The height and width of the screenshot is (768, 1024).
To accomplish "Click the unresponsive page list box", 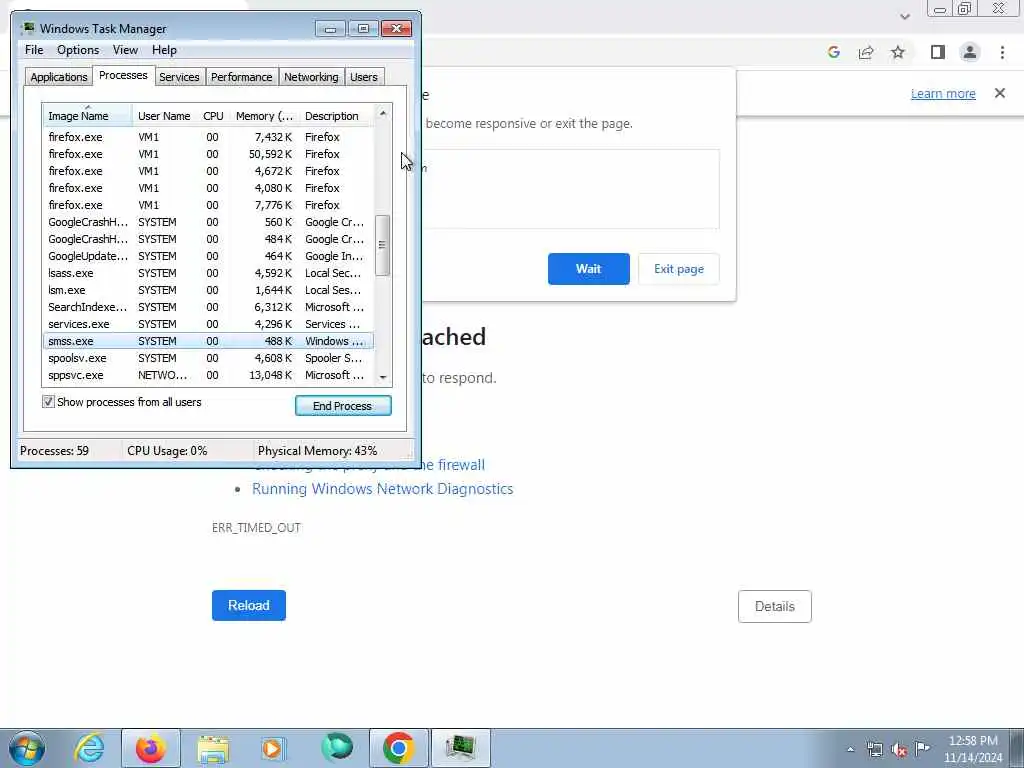I will (x=570, y=189).
